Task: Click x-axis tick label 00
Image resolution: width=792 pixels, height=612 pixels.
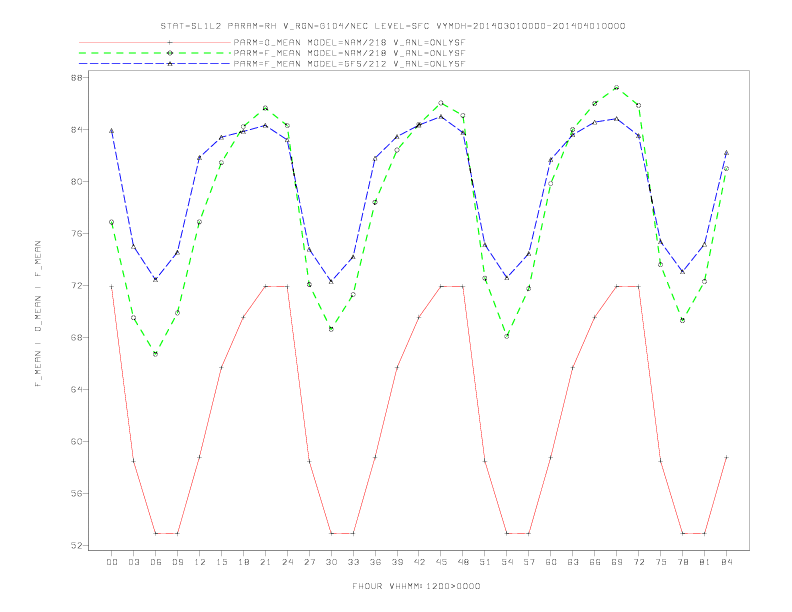Action: point(112,562)
